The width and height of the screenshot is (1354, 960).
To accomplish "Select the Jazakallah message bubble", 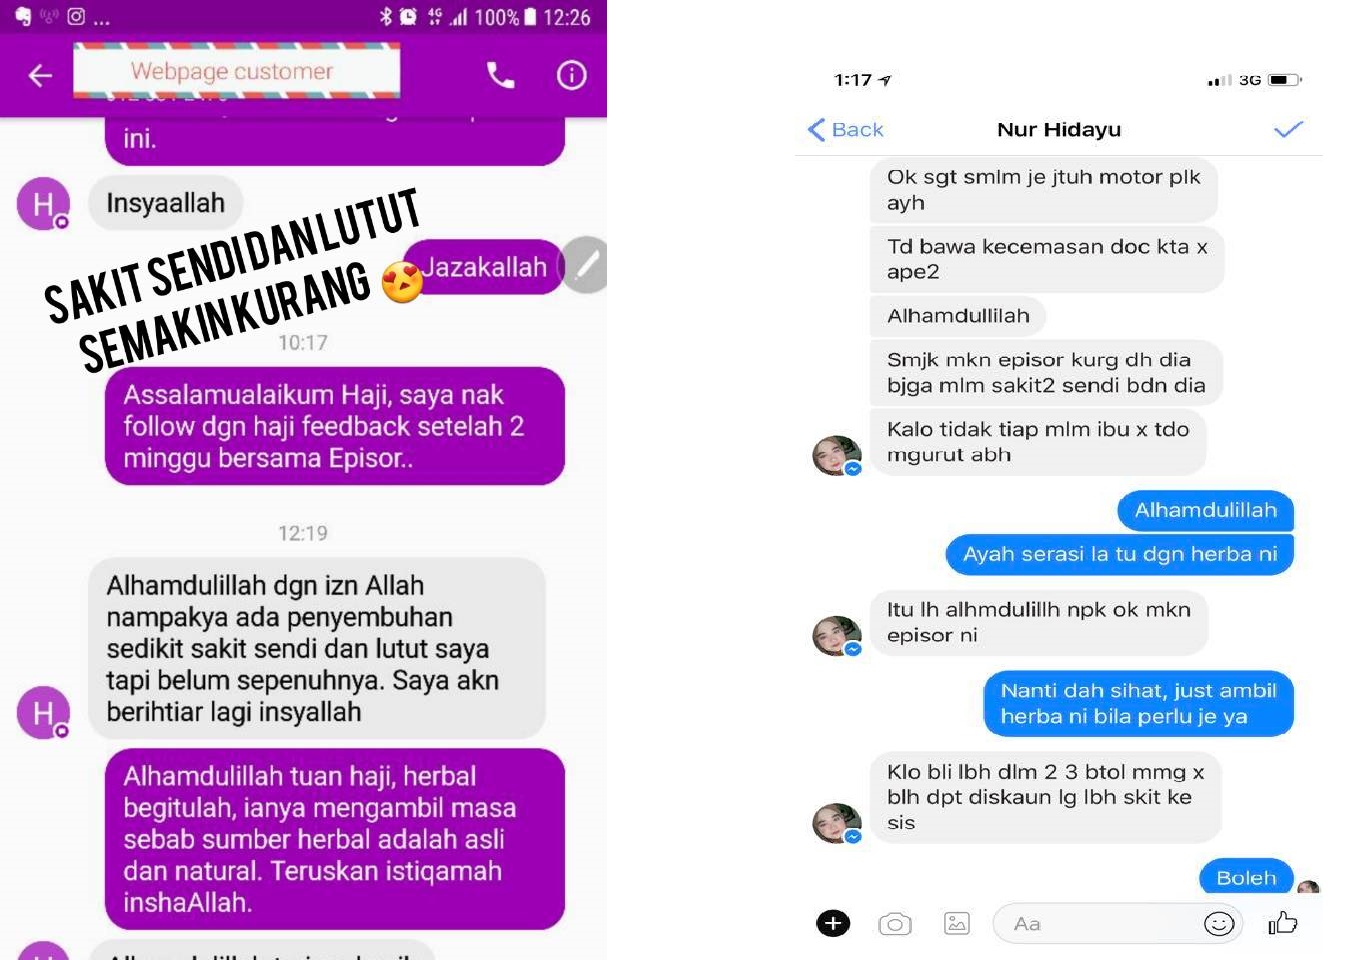I will tap(484, 267).
